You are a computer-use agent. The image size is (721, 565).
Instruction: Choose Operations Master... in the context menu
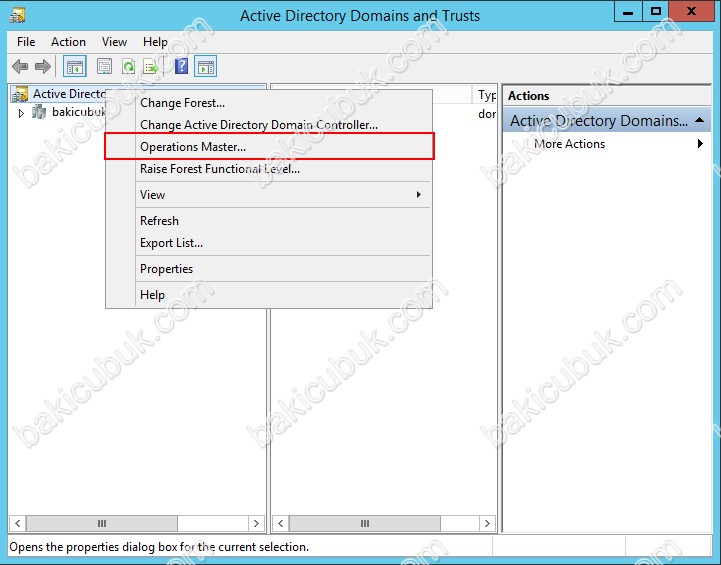click(x=269, y=147)
